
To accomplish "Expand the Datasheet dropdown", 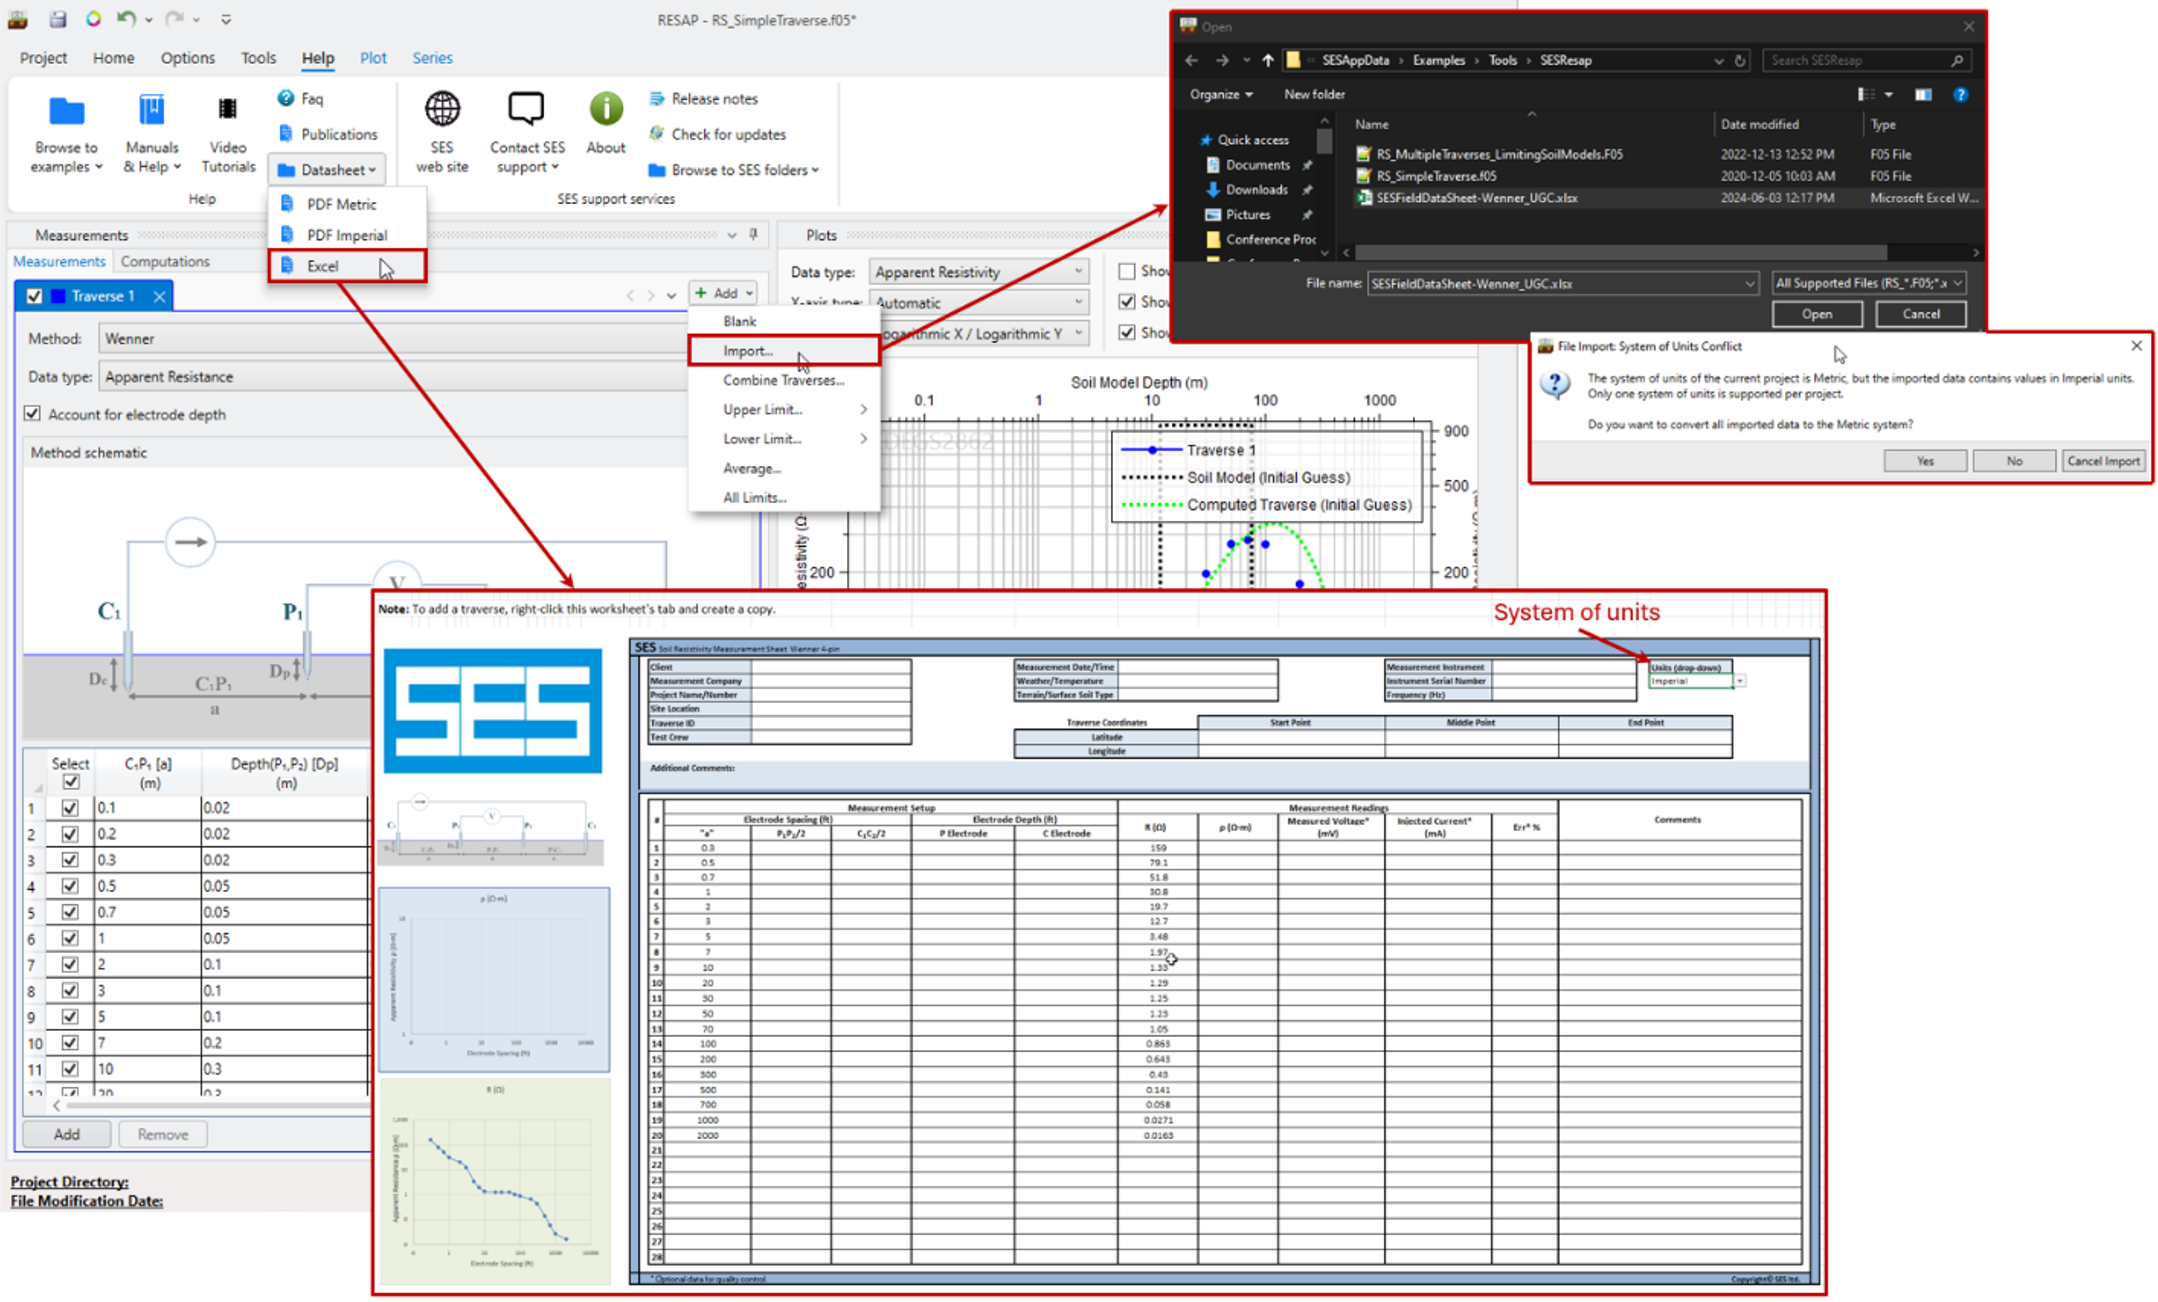I will pyautogui.click(x=327, y=170).
